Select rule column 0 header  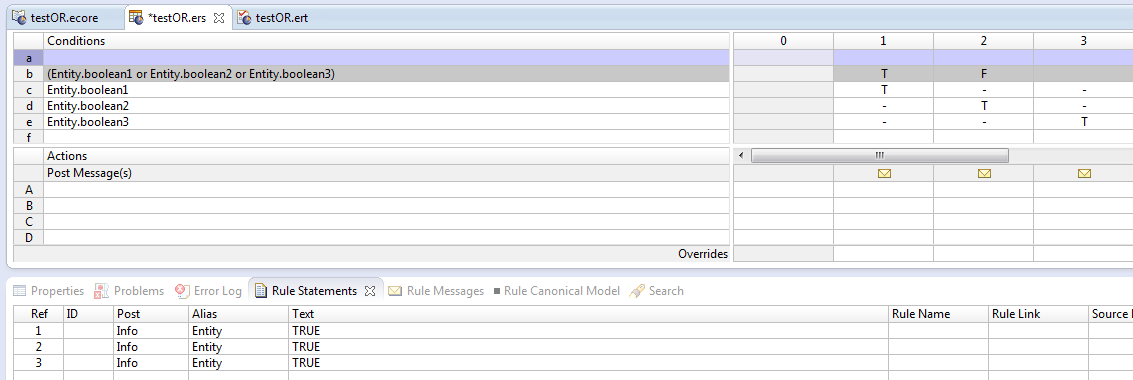[x=783, y=41]
